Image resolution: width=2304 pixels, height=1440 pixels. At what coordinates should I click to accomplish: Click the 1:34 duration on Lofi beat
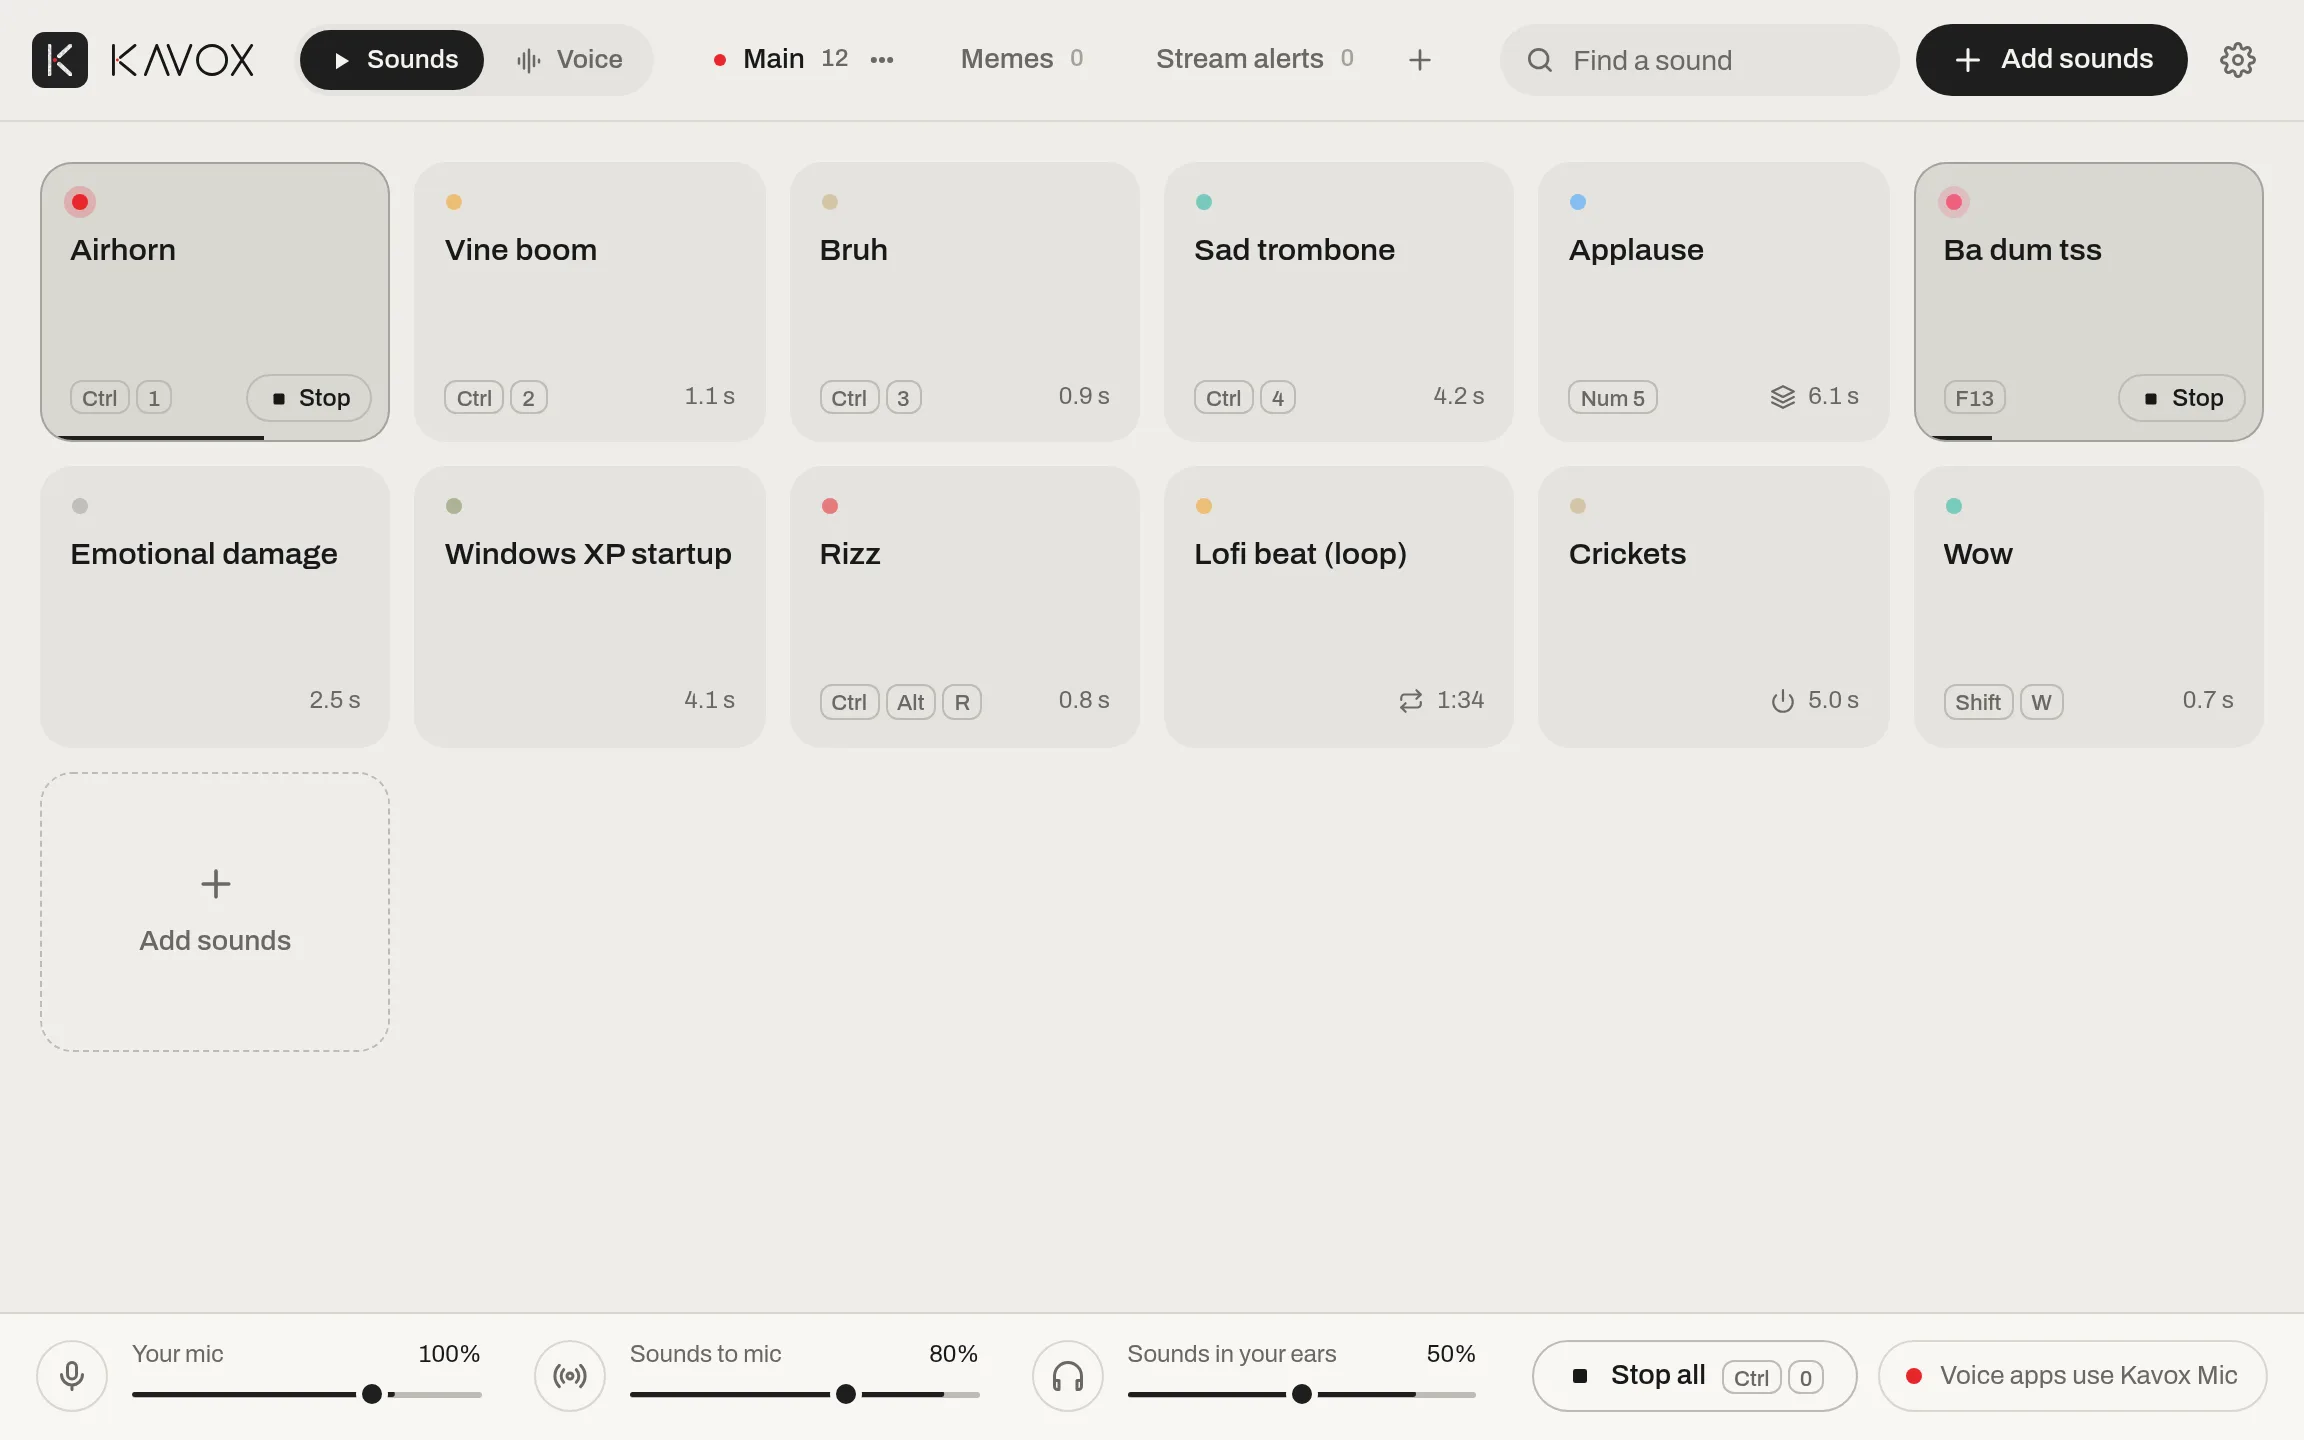click(x=1460, y=700)
